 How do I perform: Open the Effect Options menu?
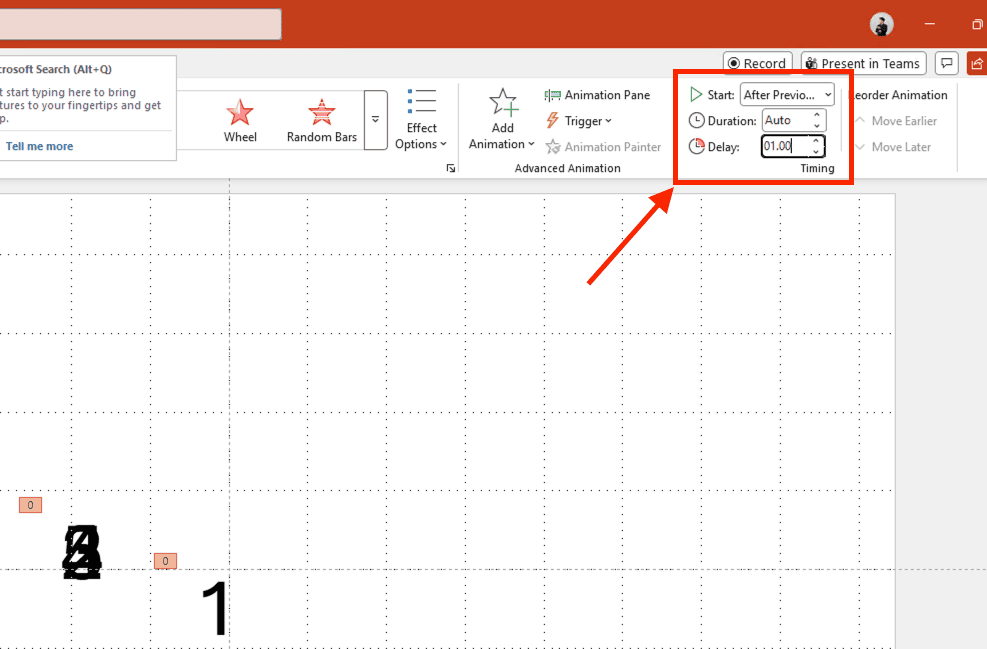[421, 120]
